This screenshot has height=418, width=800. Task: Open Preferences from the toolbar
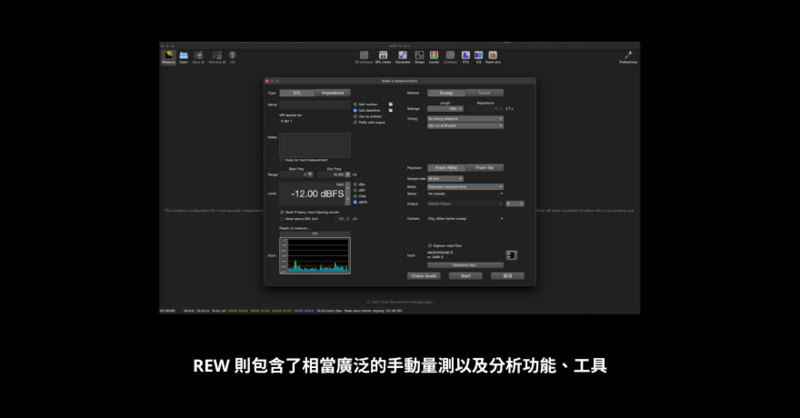(627, 56)
